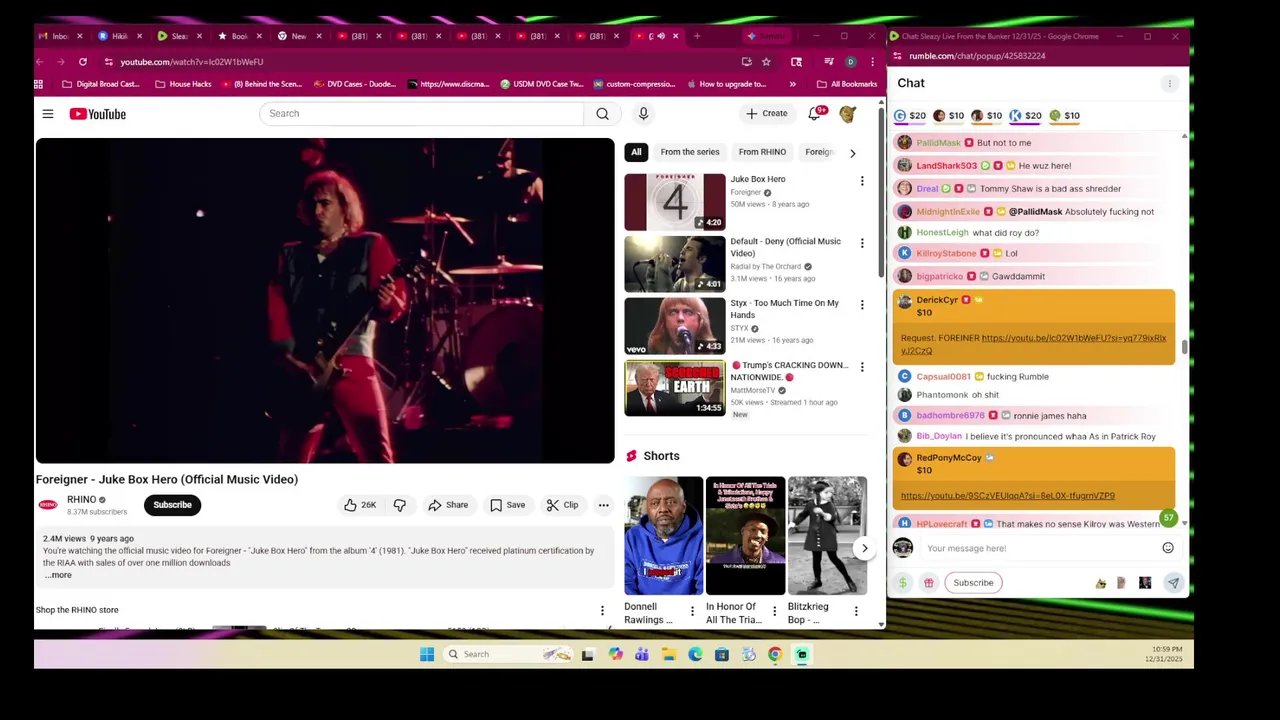Image resolution: width=1280 pixels, height=720 pixels.
Task: Click Subscribe in Rumble chat
Action: point(973,583)
